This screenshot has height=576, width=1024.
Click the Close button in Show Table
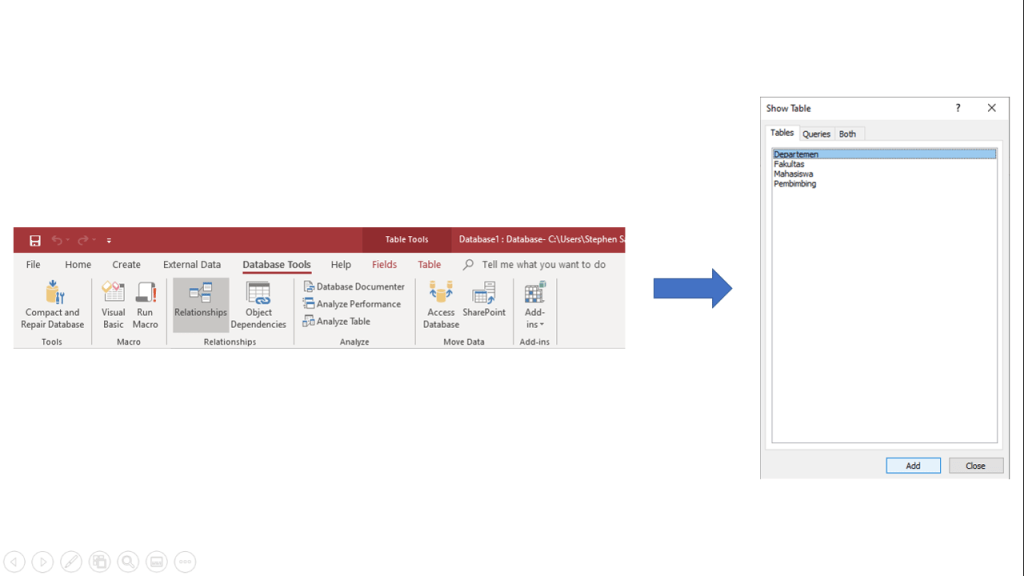point(975,466)
